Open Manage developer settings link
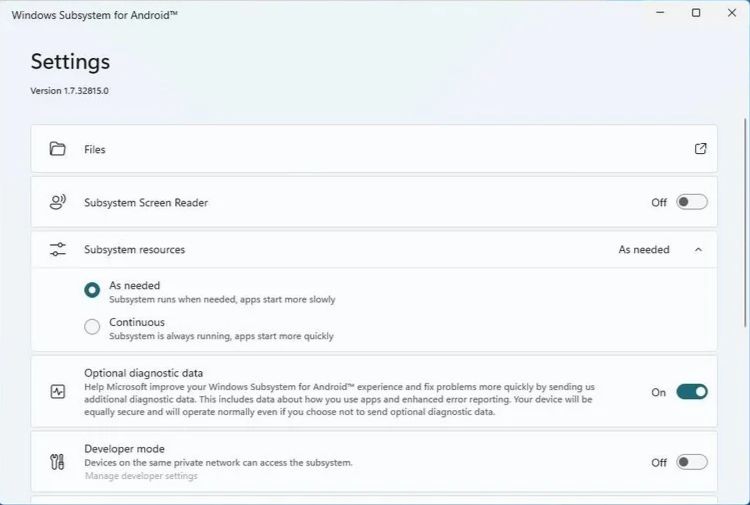 click(x=141, y=476)
